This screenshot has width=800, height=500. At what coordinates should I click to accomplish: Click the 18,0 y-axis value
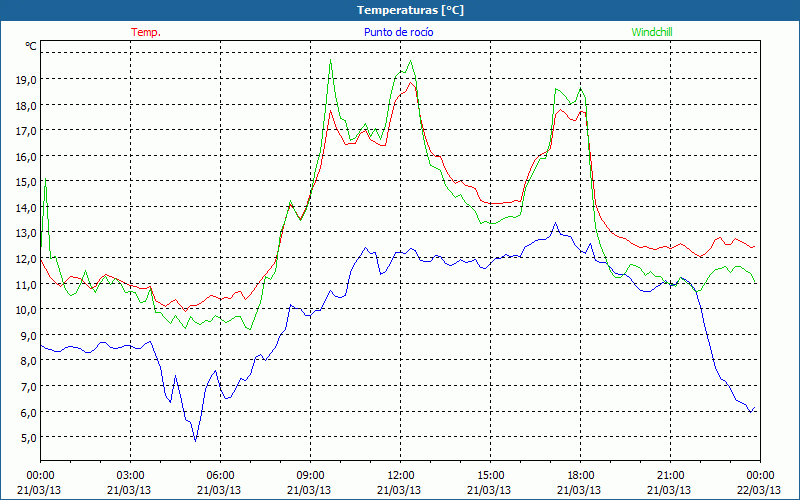coord(27,106)
